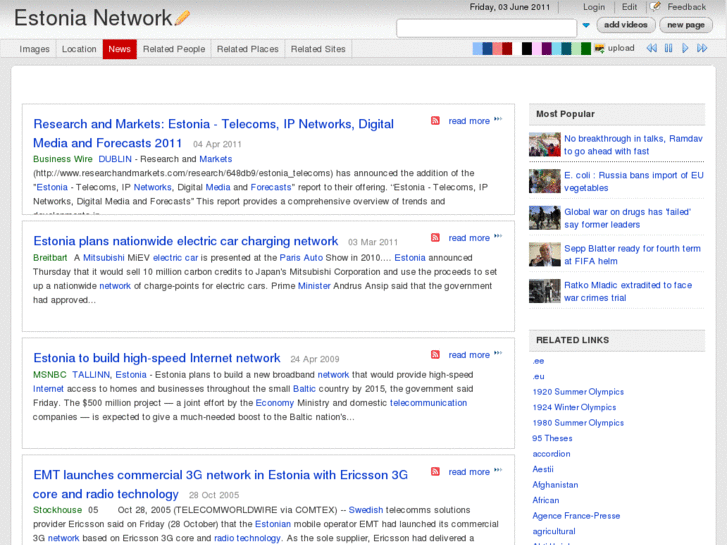Viewport: 727px width, 545px height.
Task: Open the Agence France-Presse related link
Action: click(x=576, y=516)
